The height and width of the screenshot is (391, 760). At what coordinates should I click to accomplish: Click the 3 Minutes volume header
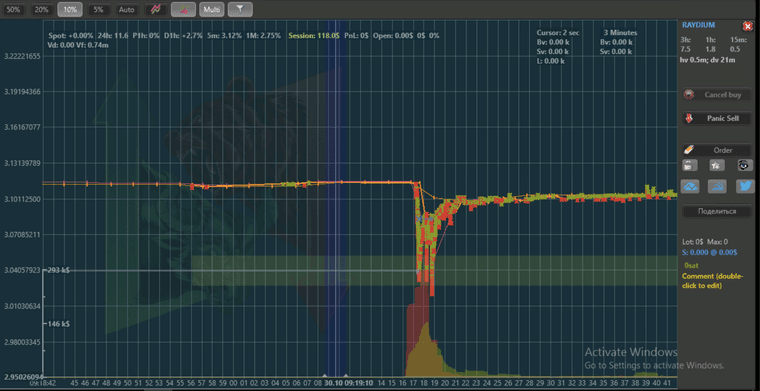620,33
